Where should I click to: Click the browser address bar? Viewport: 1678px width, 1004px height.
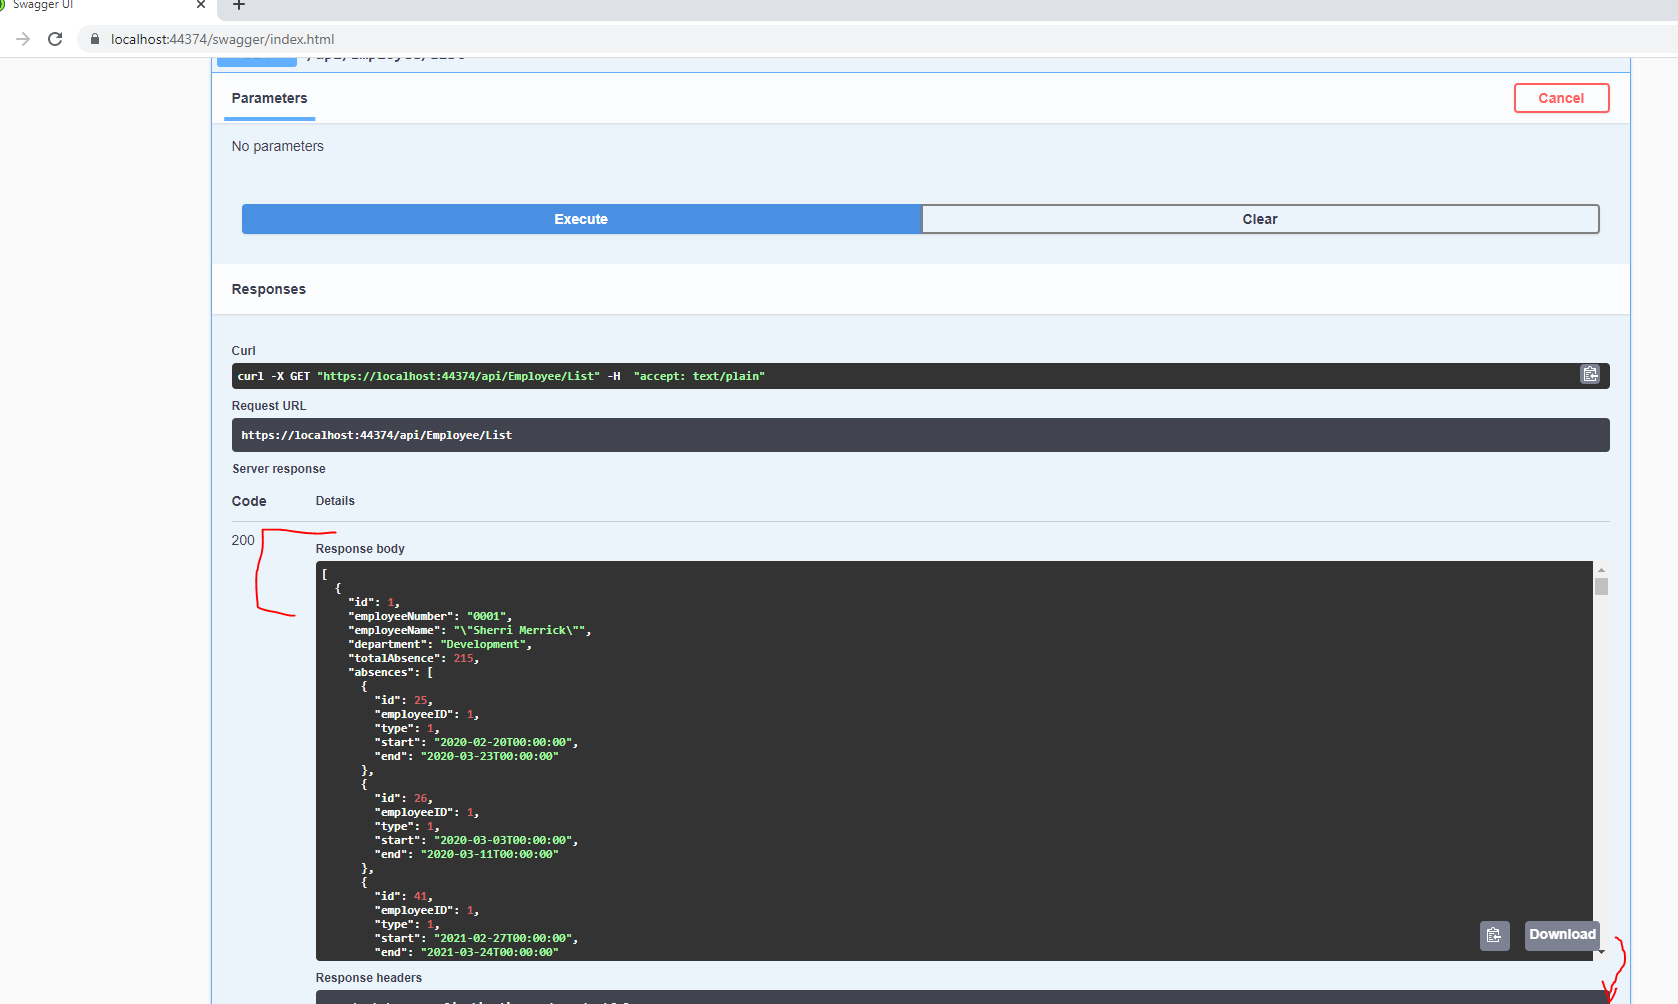tap(400, 39)
